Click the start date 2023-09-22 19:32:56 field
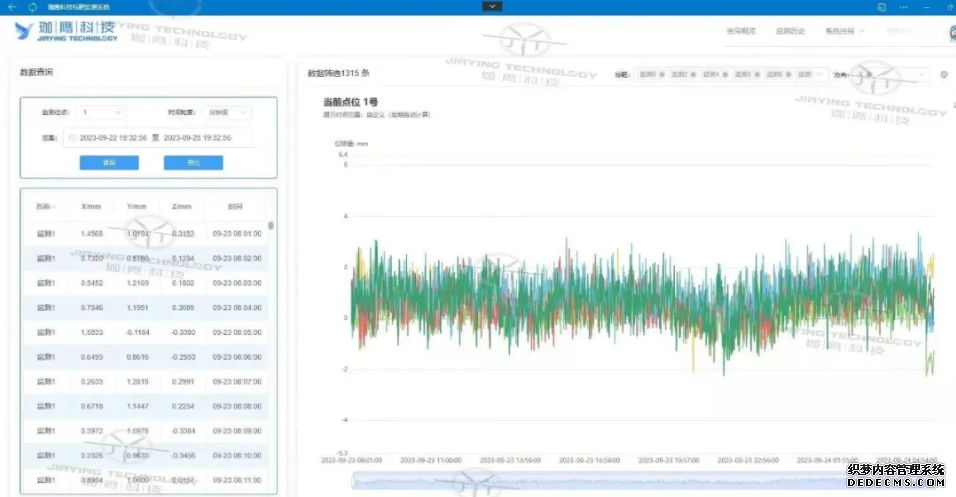Screen dimensions: 956x497 pos(113,138)
